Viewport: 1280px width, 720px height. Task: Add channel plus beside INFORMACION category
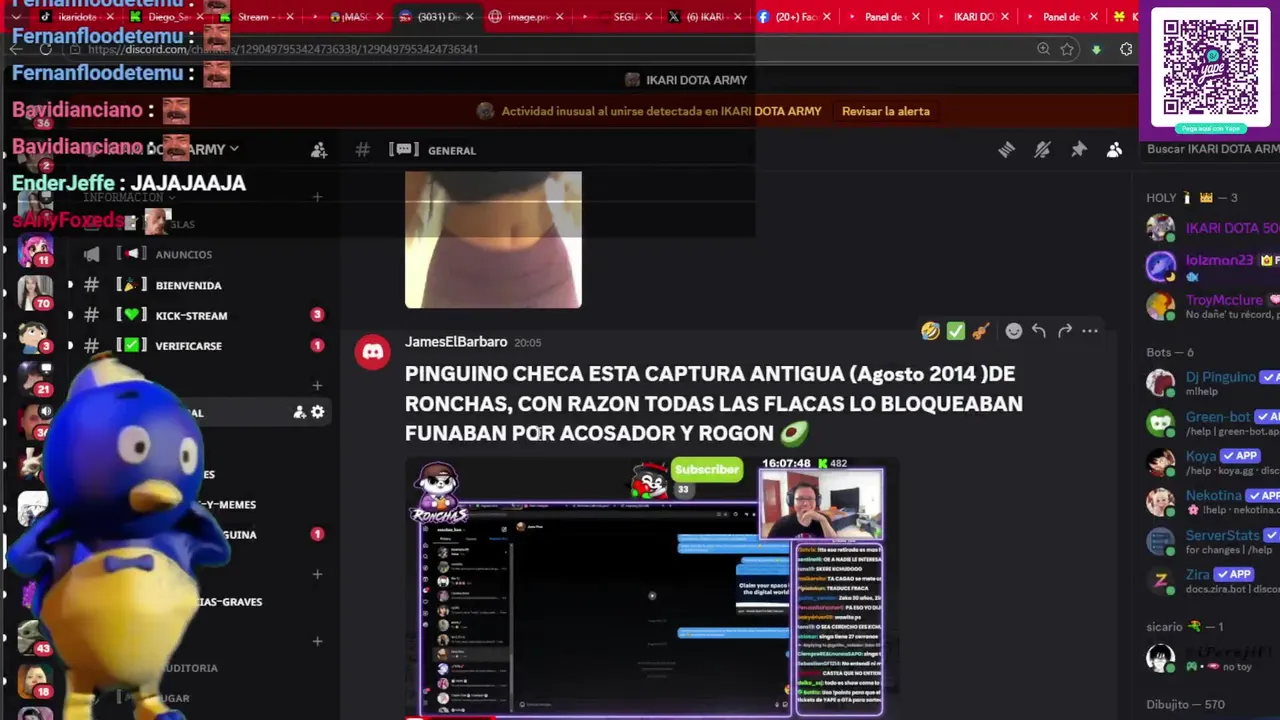pyautogui.click(x=317, y=197)
